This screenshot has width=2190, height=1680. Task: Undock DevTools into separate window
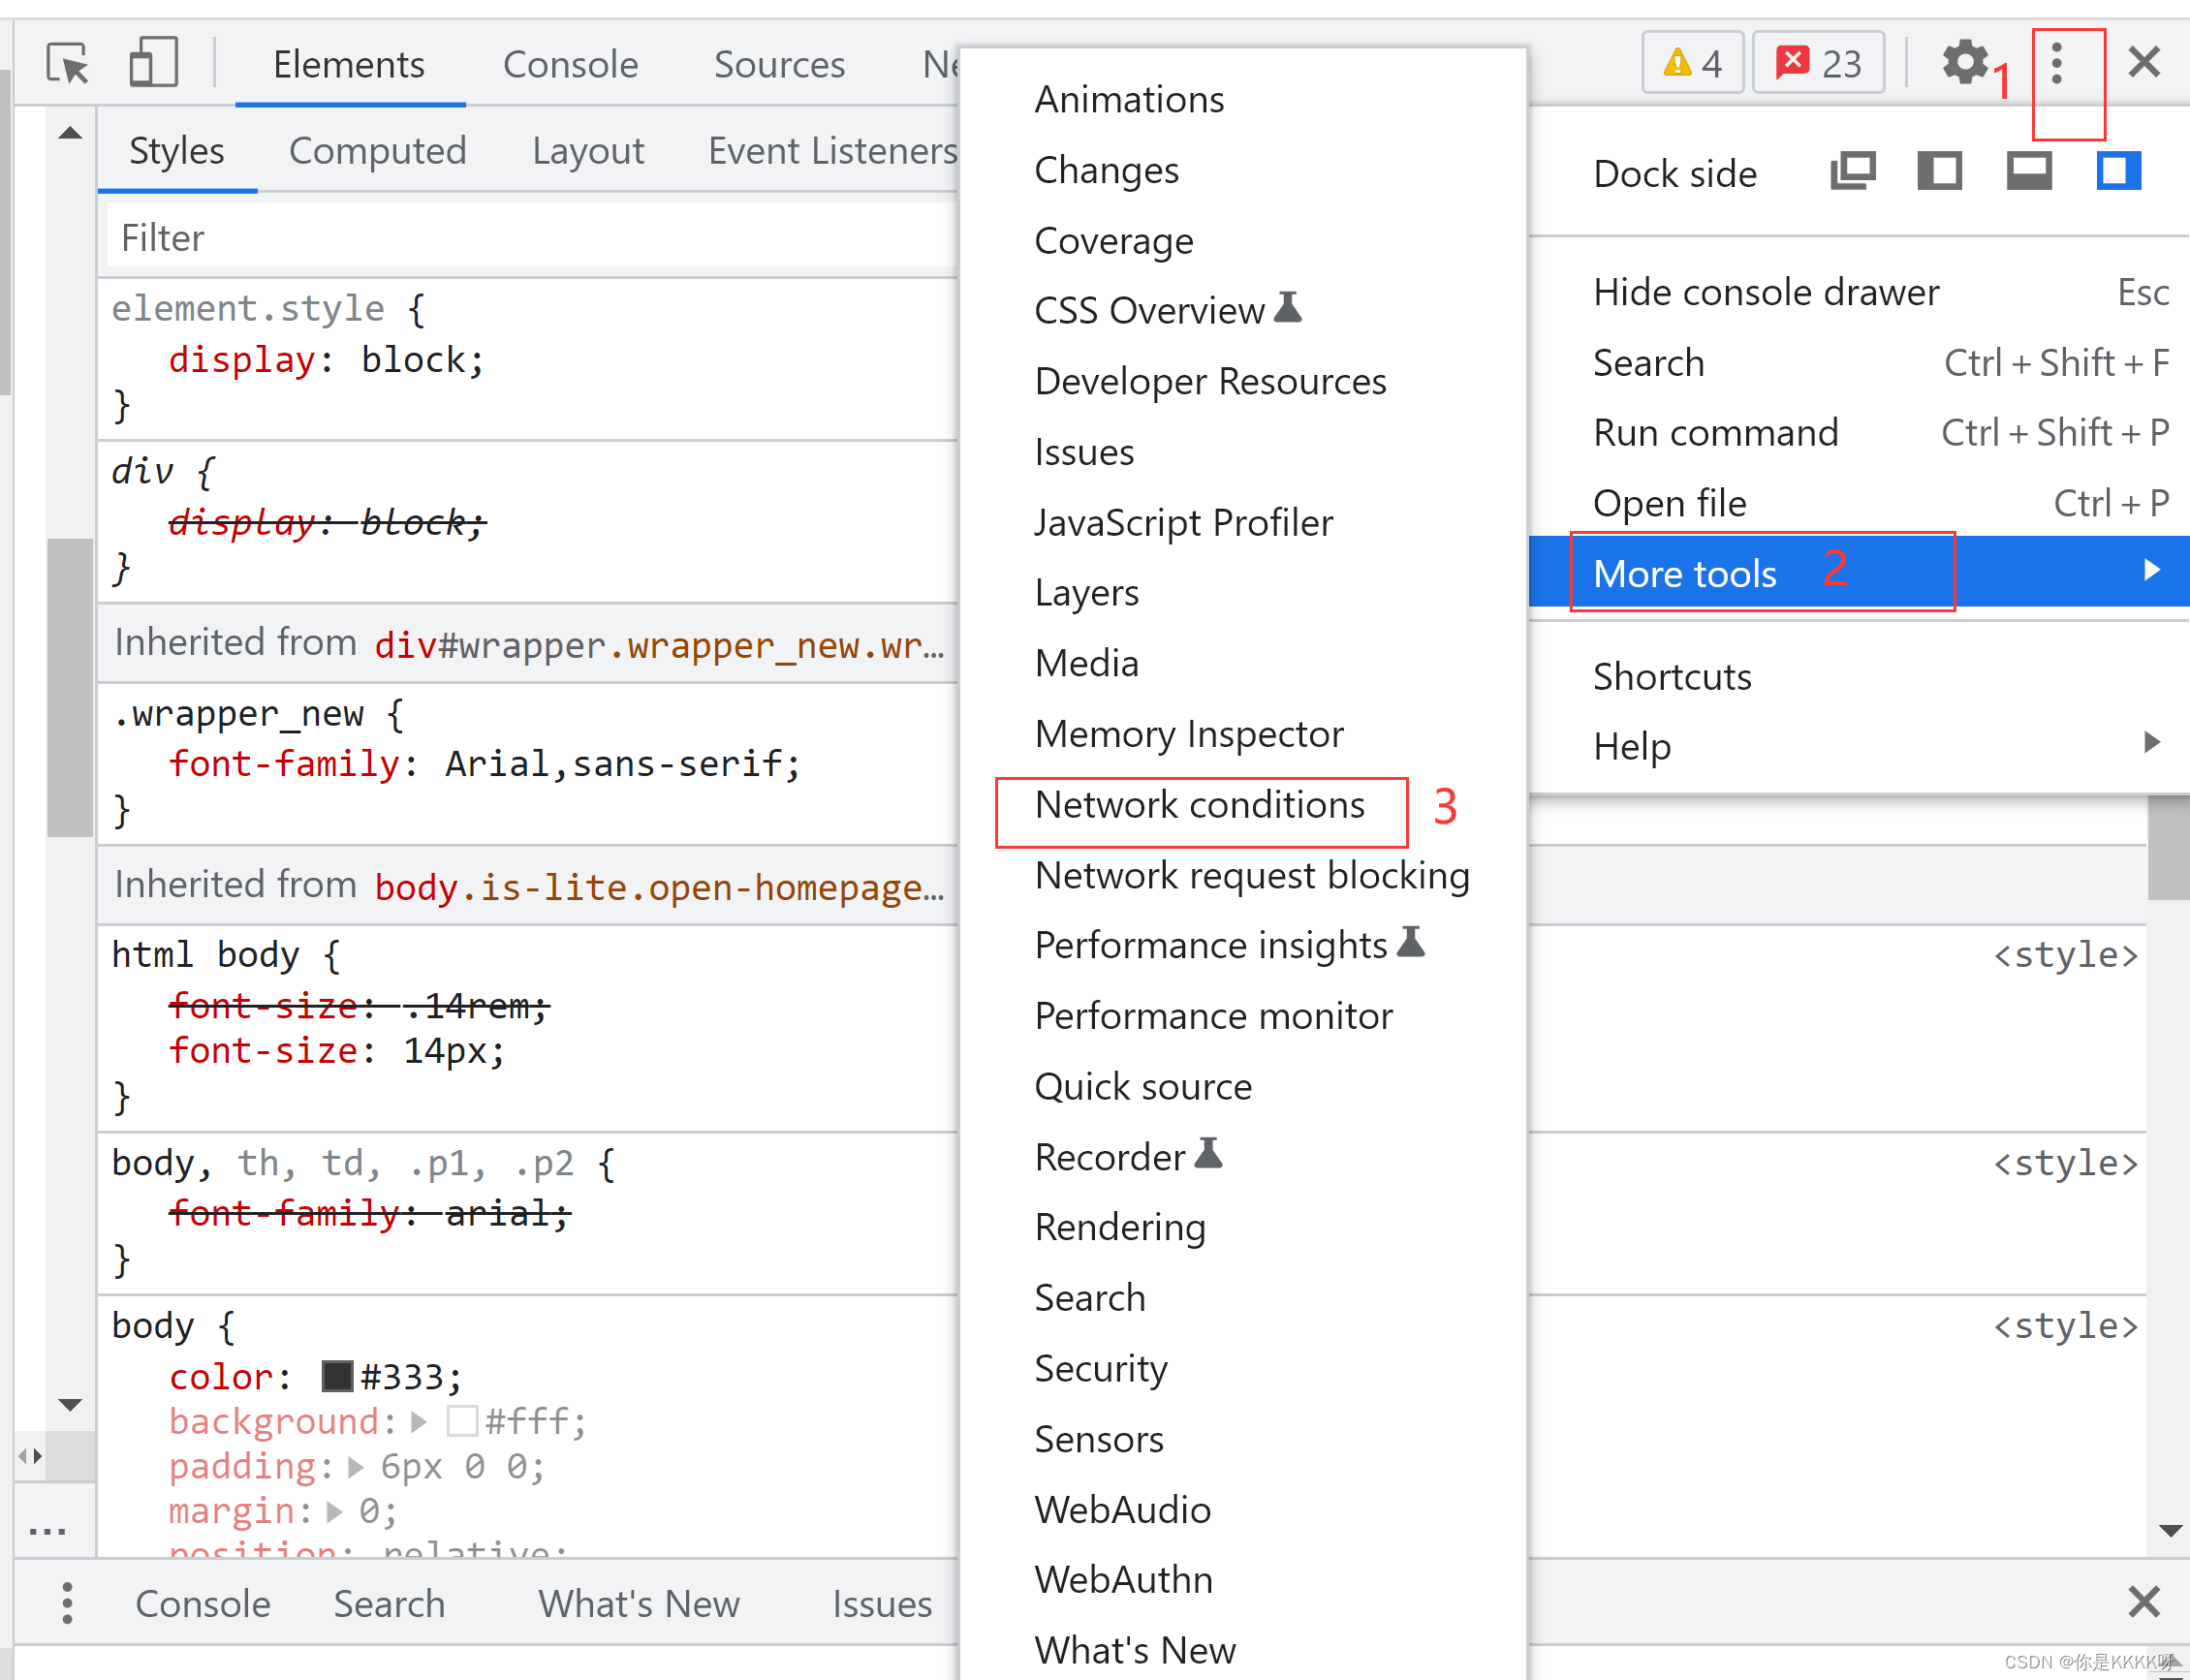(x=1853, y=172)
